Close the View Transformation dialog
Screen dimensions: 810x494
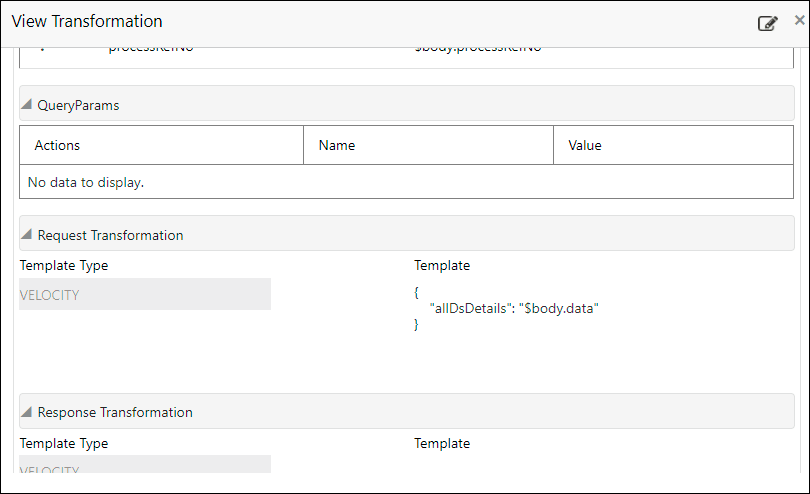tap(799, 20)
